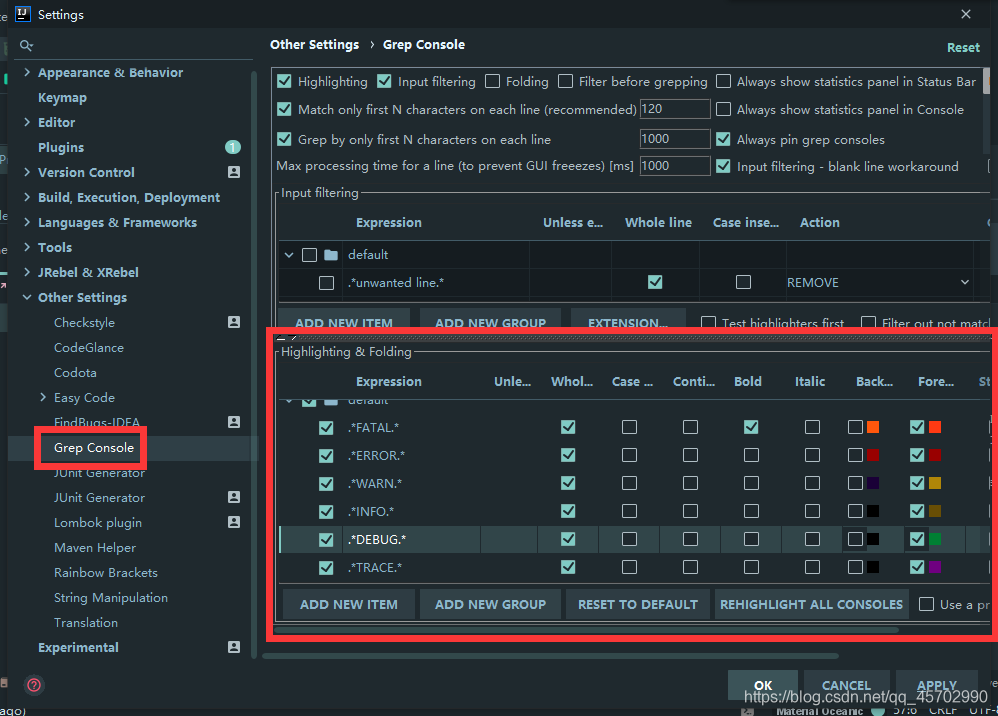The width and height of the screenshot is (998, 716).
Task: Toggle Always show statistics panel in Console
Action: tap(723, 109)
